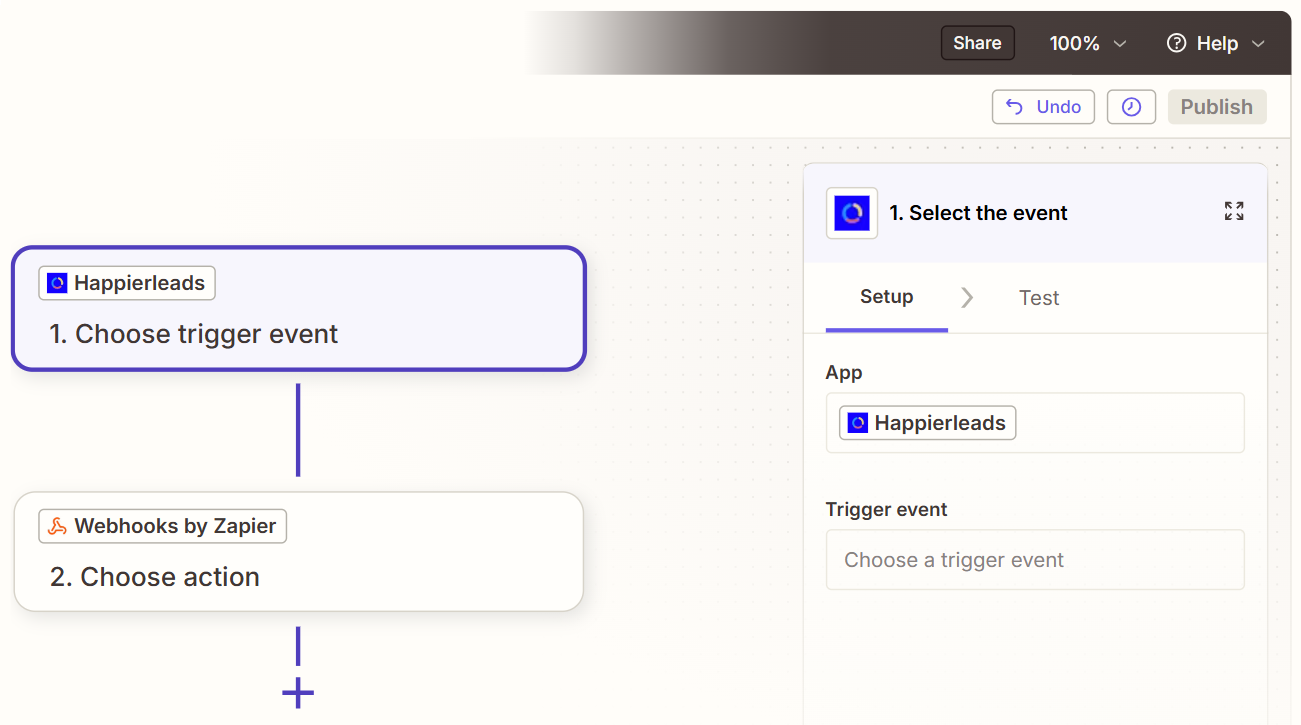Click the '1. Select the event' panel heading
This screenshot has width=1301, height=725.
point(979,213)
